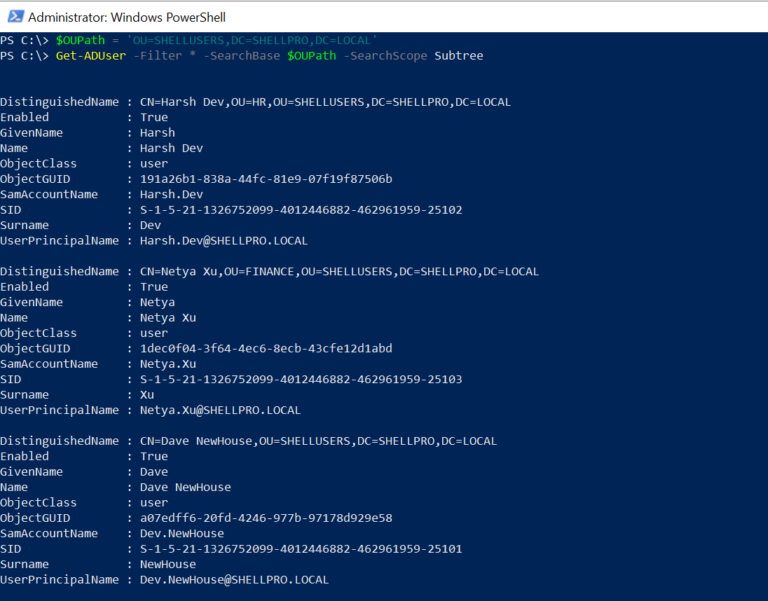This screenshot has height=601, width=768.
Task: Click ObjectClass user value for Netya Xu
Action: tap(154, 333)
